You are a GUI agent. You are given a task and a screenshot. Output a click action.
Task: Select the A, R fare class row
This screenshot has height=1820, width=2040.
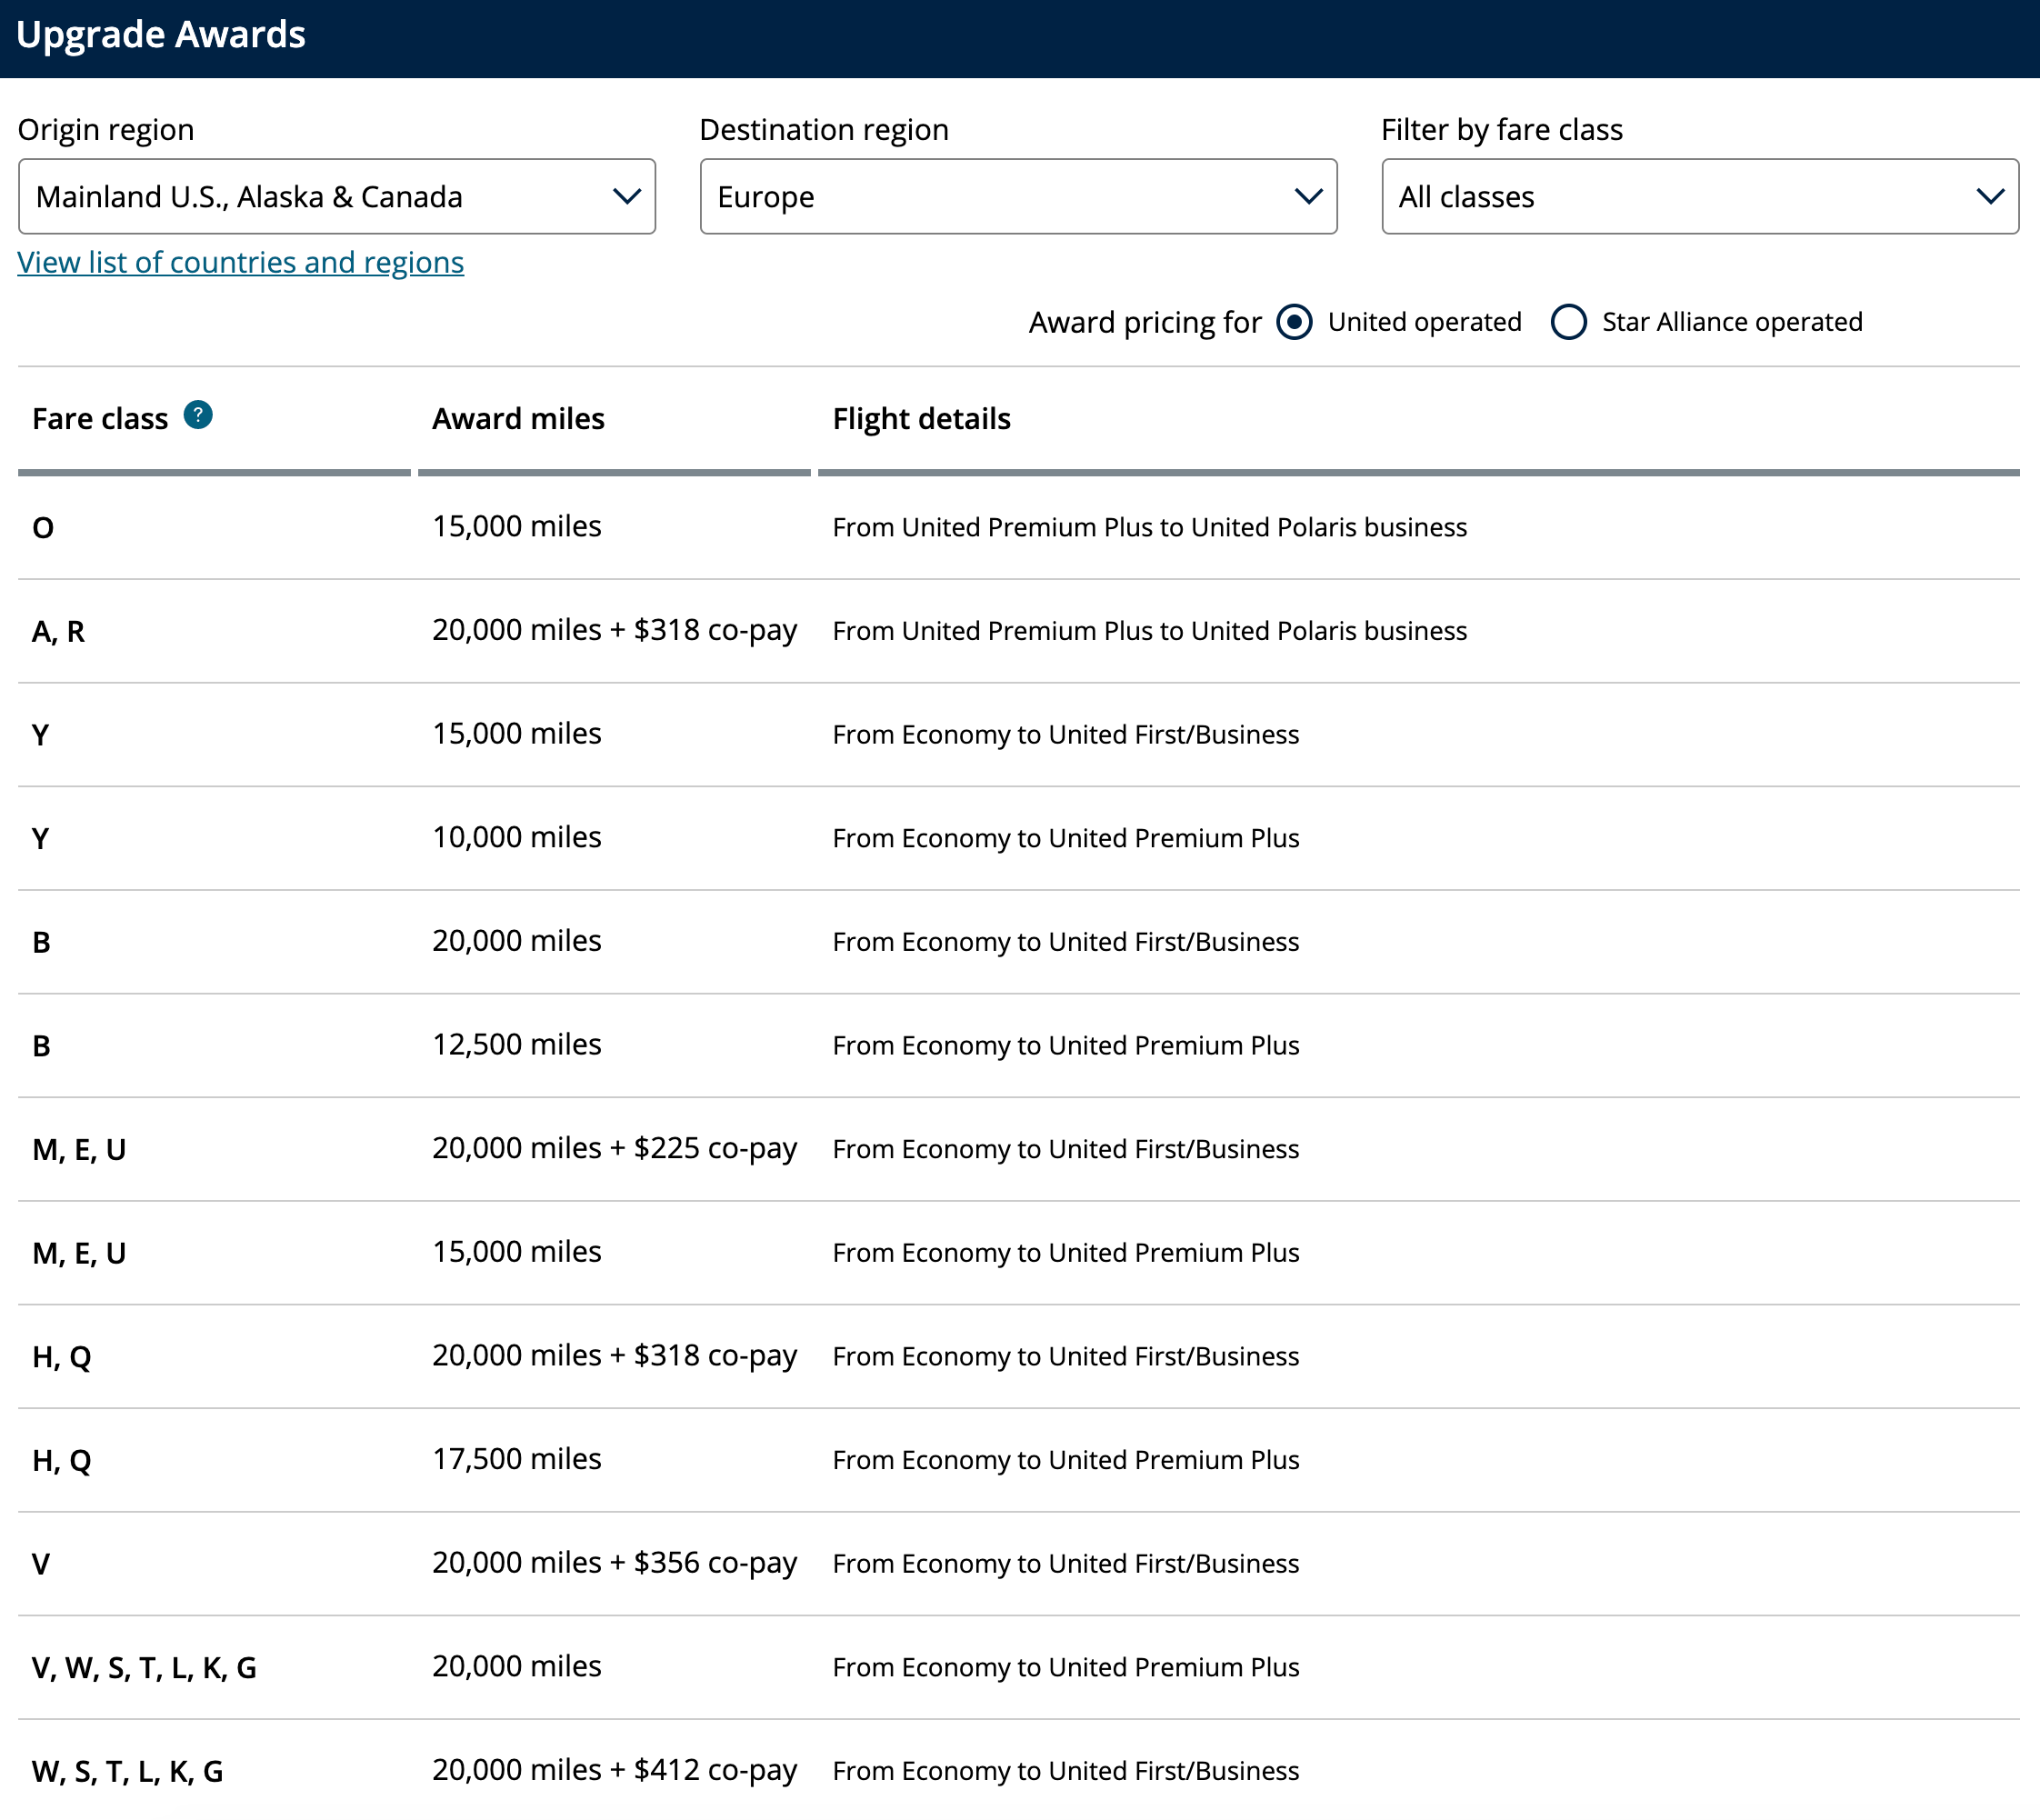point(58,631)
